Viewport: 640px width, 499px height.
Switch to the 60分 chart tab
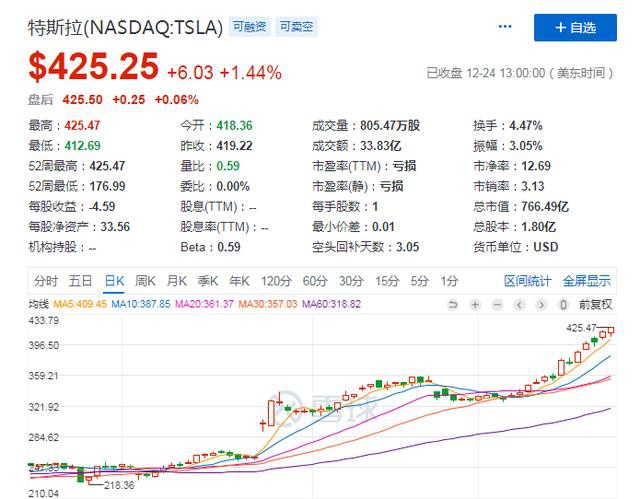(315, 281)
